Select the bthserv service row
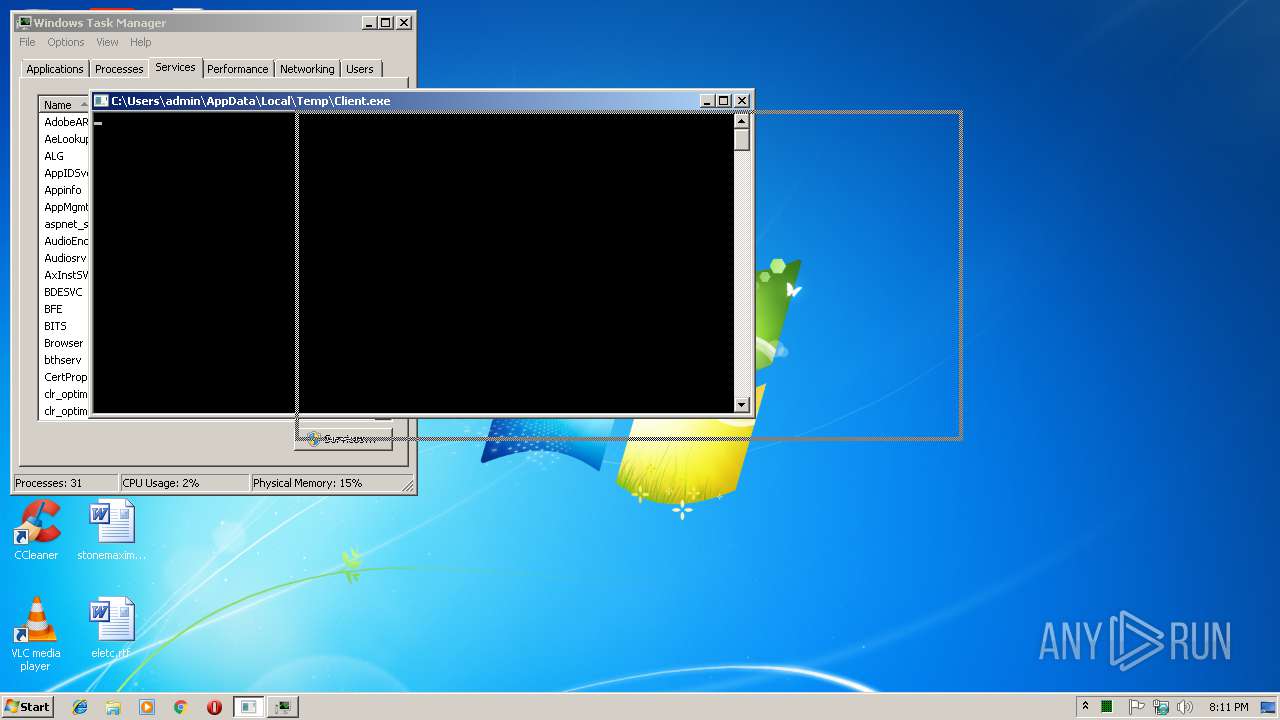This screenshot has width=1280, height=720. pyautogui.click(x=65, y=360)
